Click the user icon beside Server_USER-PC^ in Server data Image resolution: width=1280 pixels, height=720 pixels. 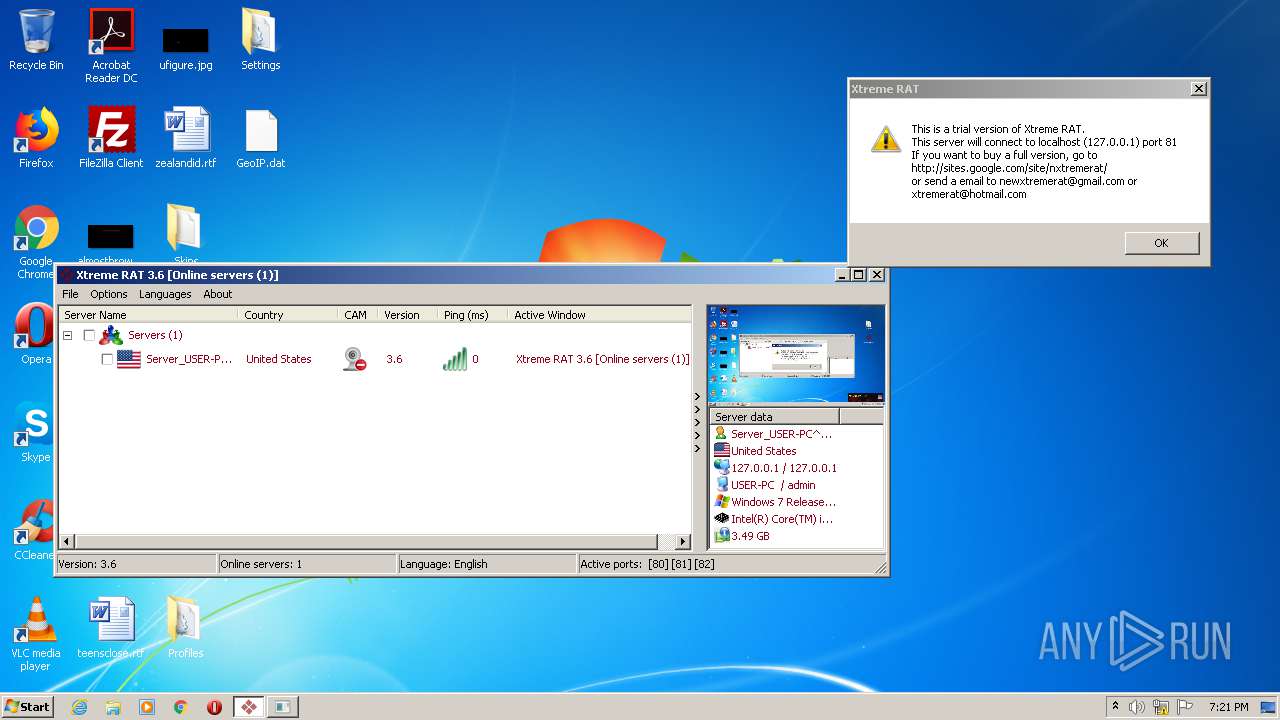click(720, 434)
